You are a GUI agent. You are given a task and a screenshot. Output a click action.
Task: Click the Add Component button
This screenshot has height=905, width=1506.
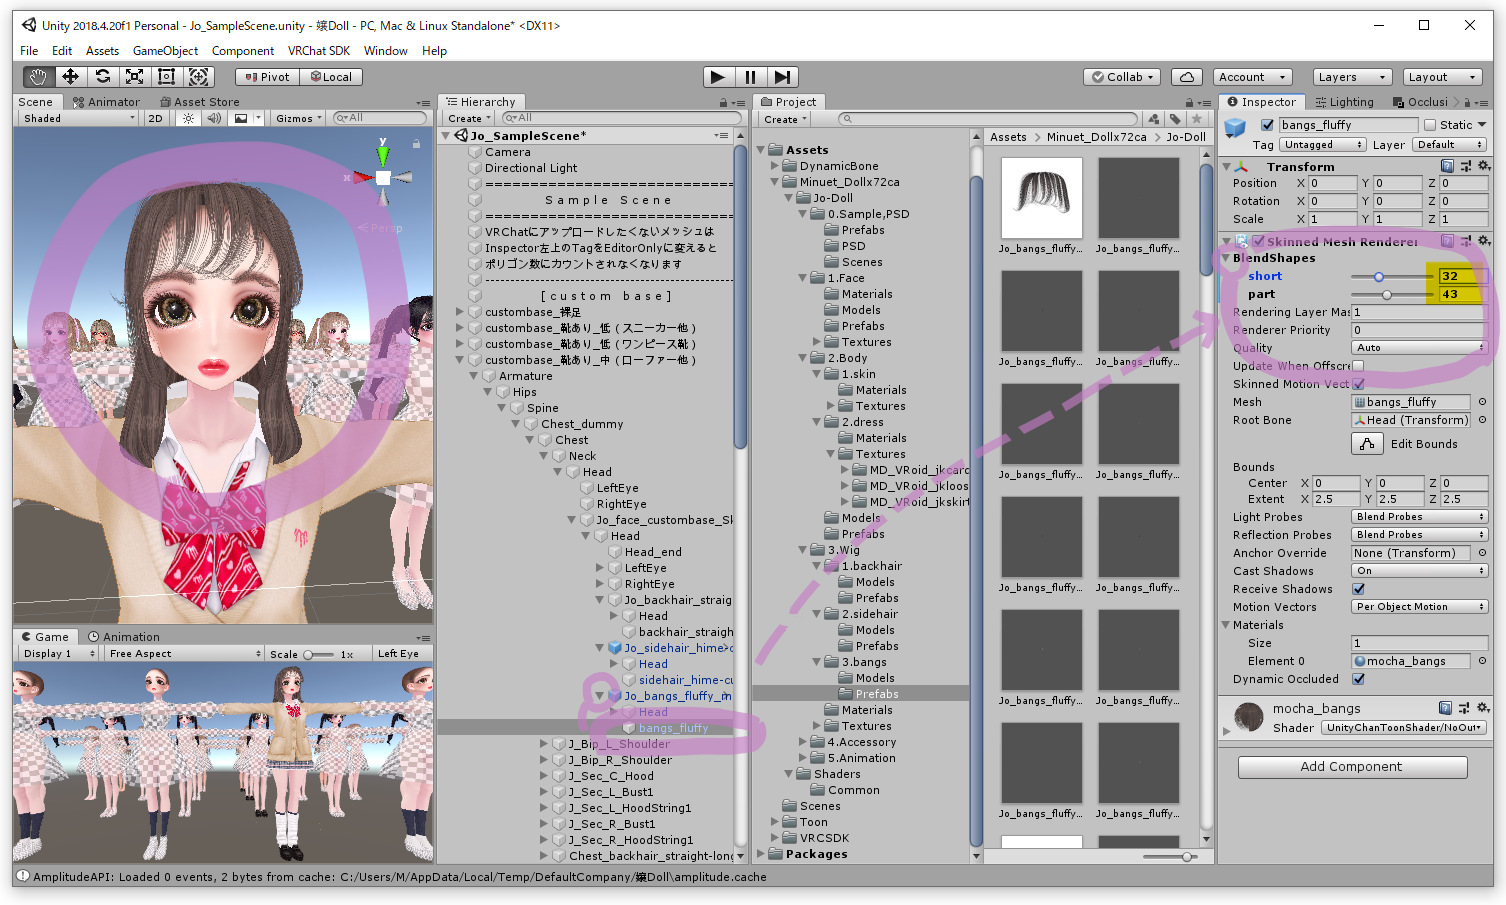1352,767
